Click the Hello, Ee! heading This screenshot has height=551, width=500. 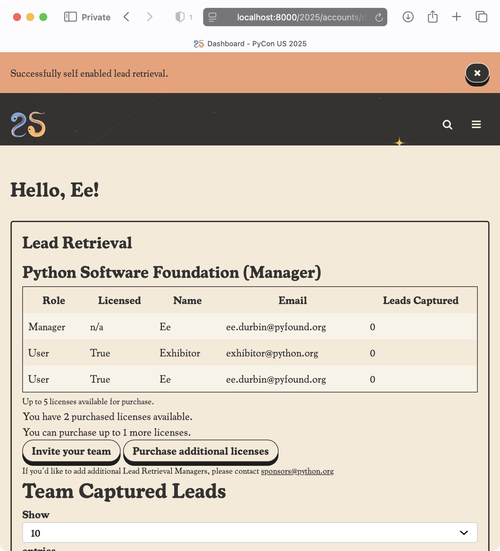point(54,190)
